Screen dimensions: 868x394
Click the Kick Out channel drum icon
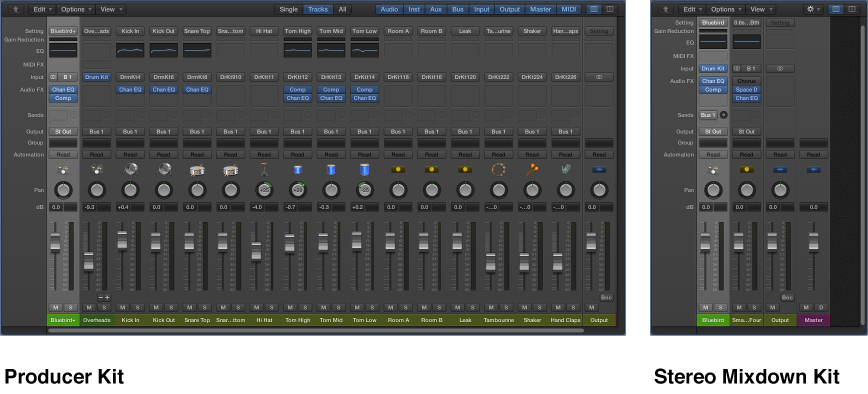coord(163,170)
